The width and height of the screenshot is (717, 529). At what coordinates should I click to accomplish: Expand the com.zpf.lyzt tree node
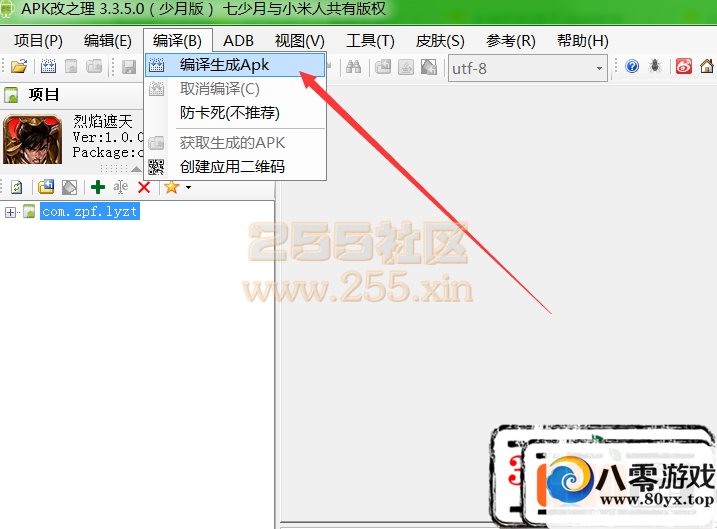(10, 212)
